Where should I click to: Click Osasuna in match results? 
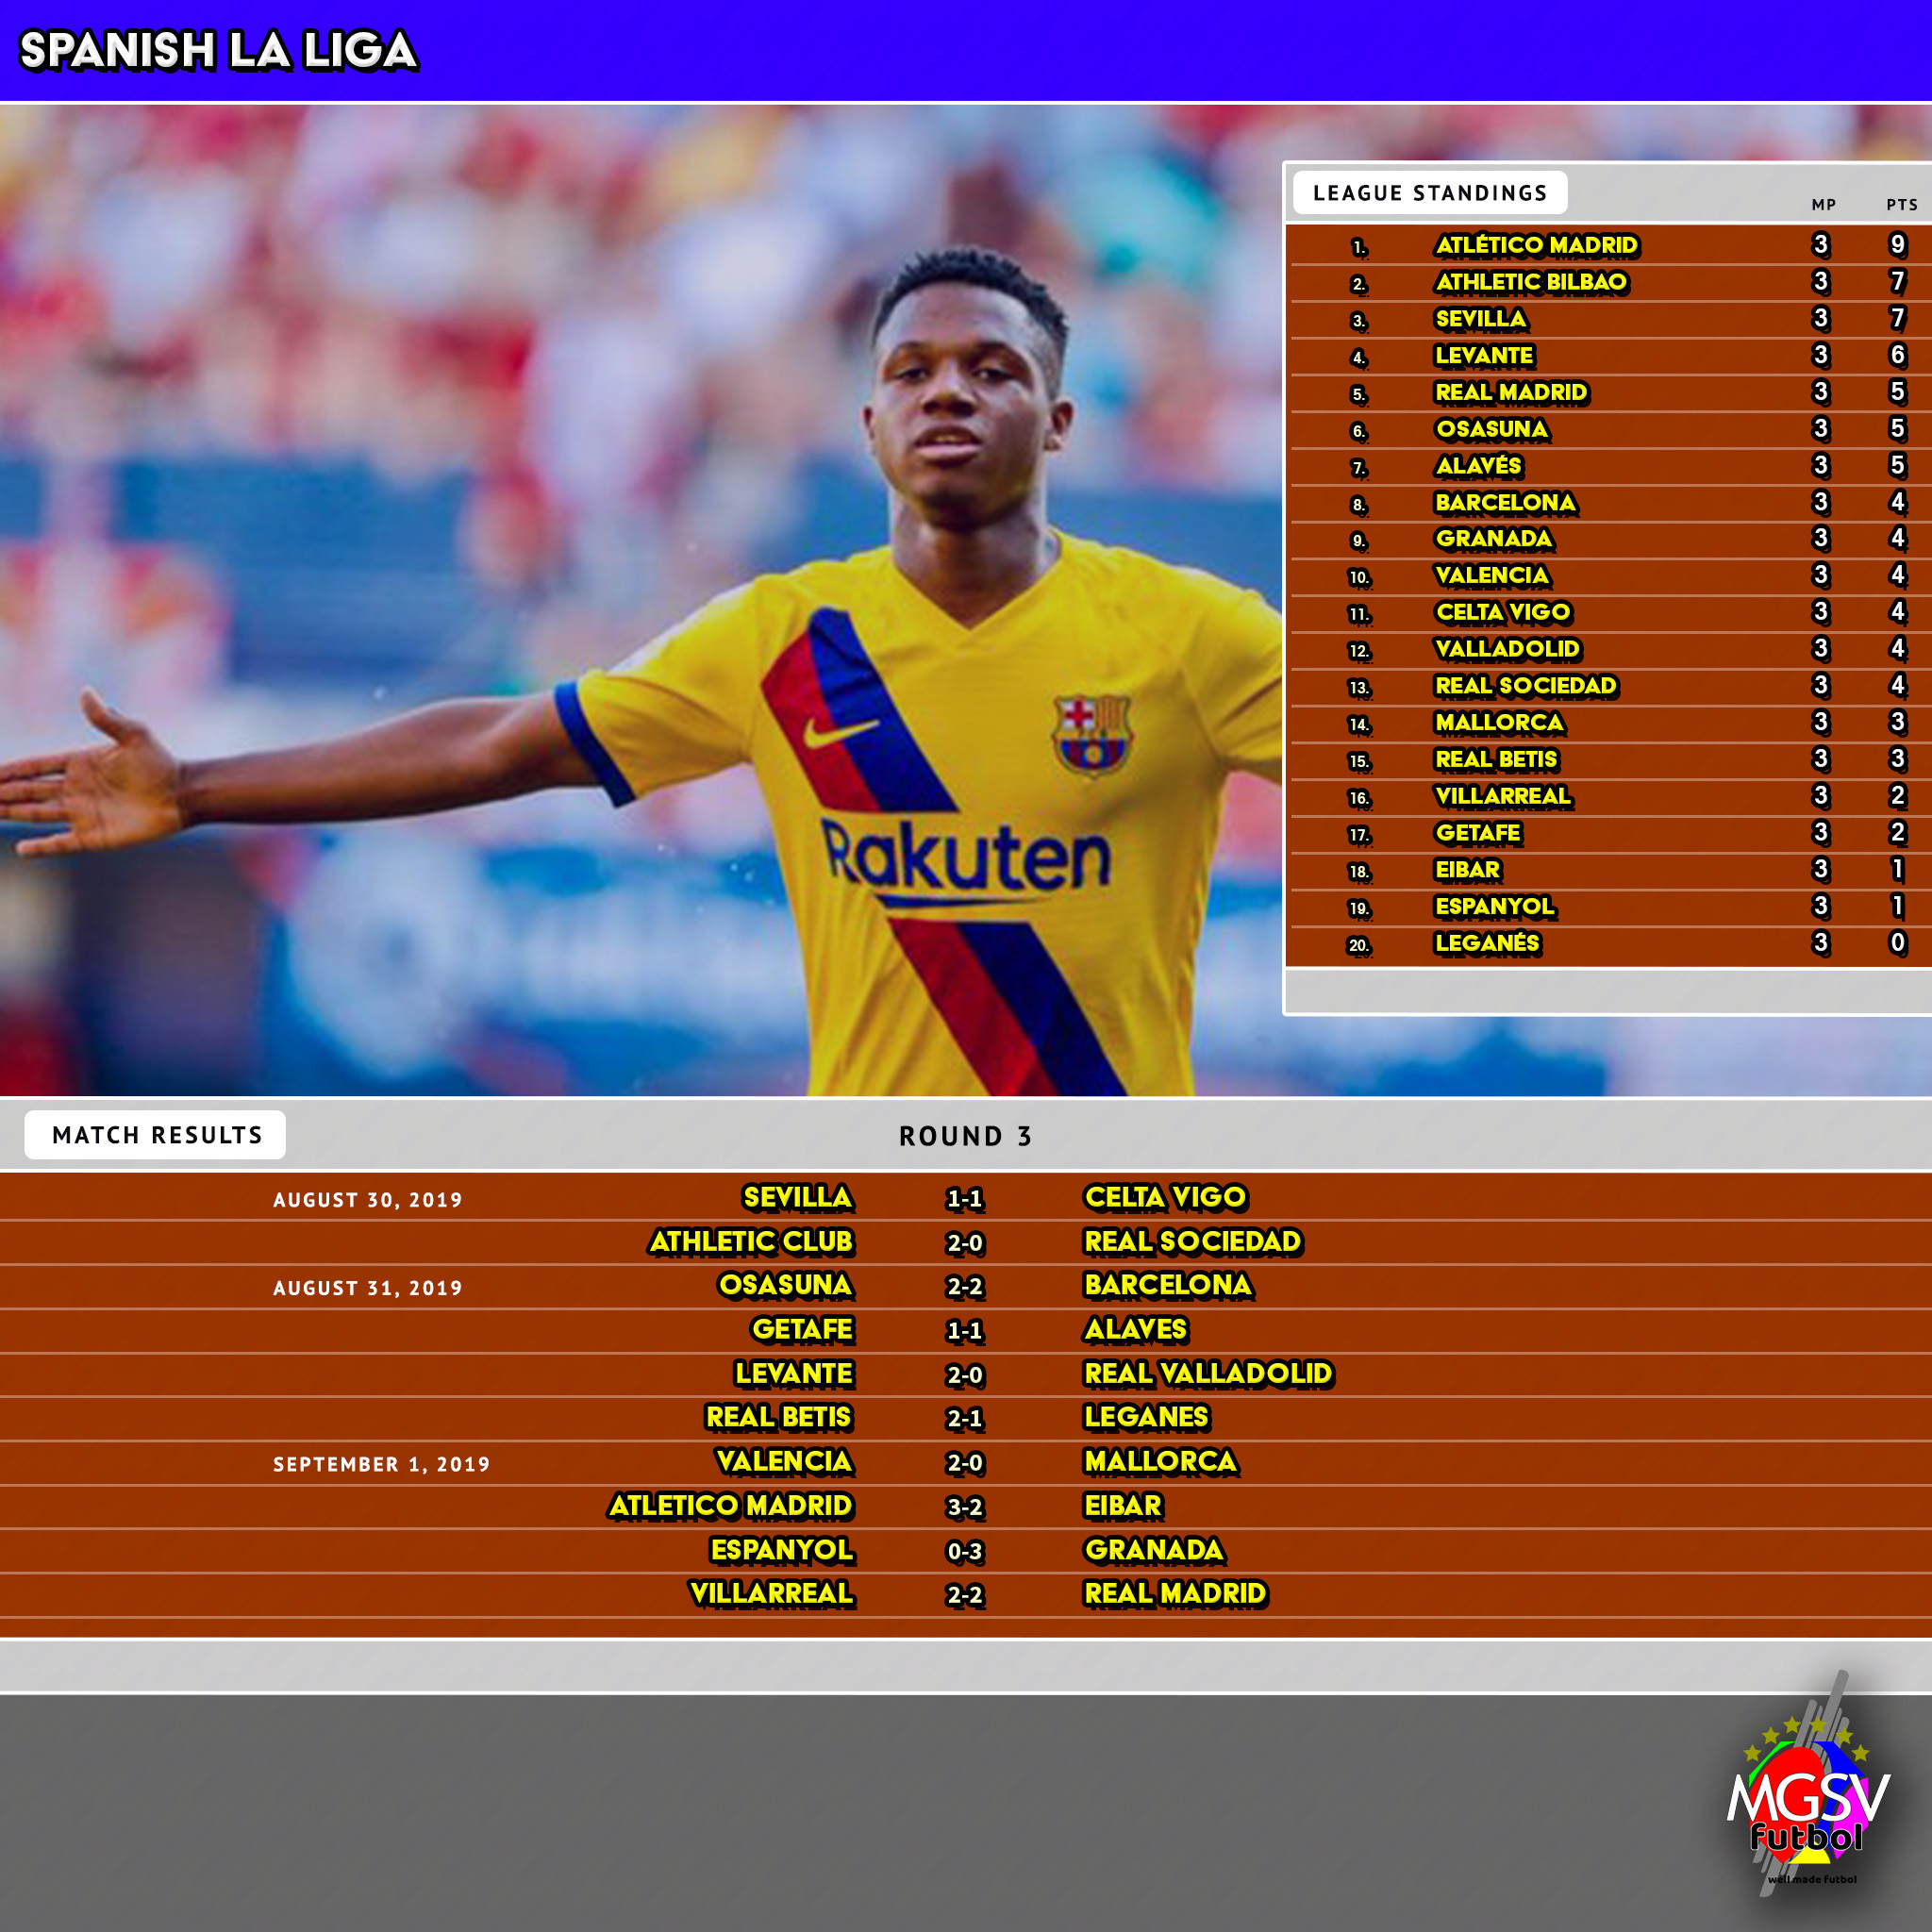786,1285
